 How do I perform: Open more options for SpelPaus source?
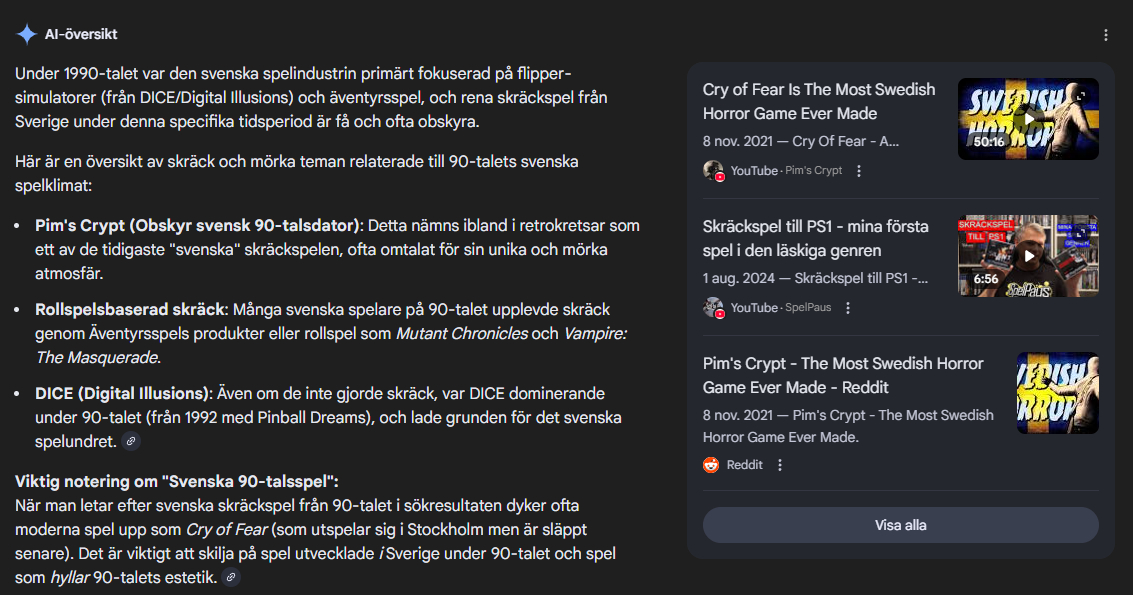(848, 308)
